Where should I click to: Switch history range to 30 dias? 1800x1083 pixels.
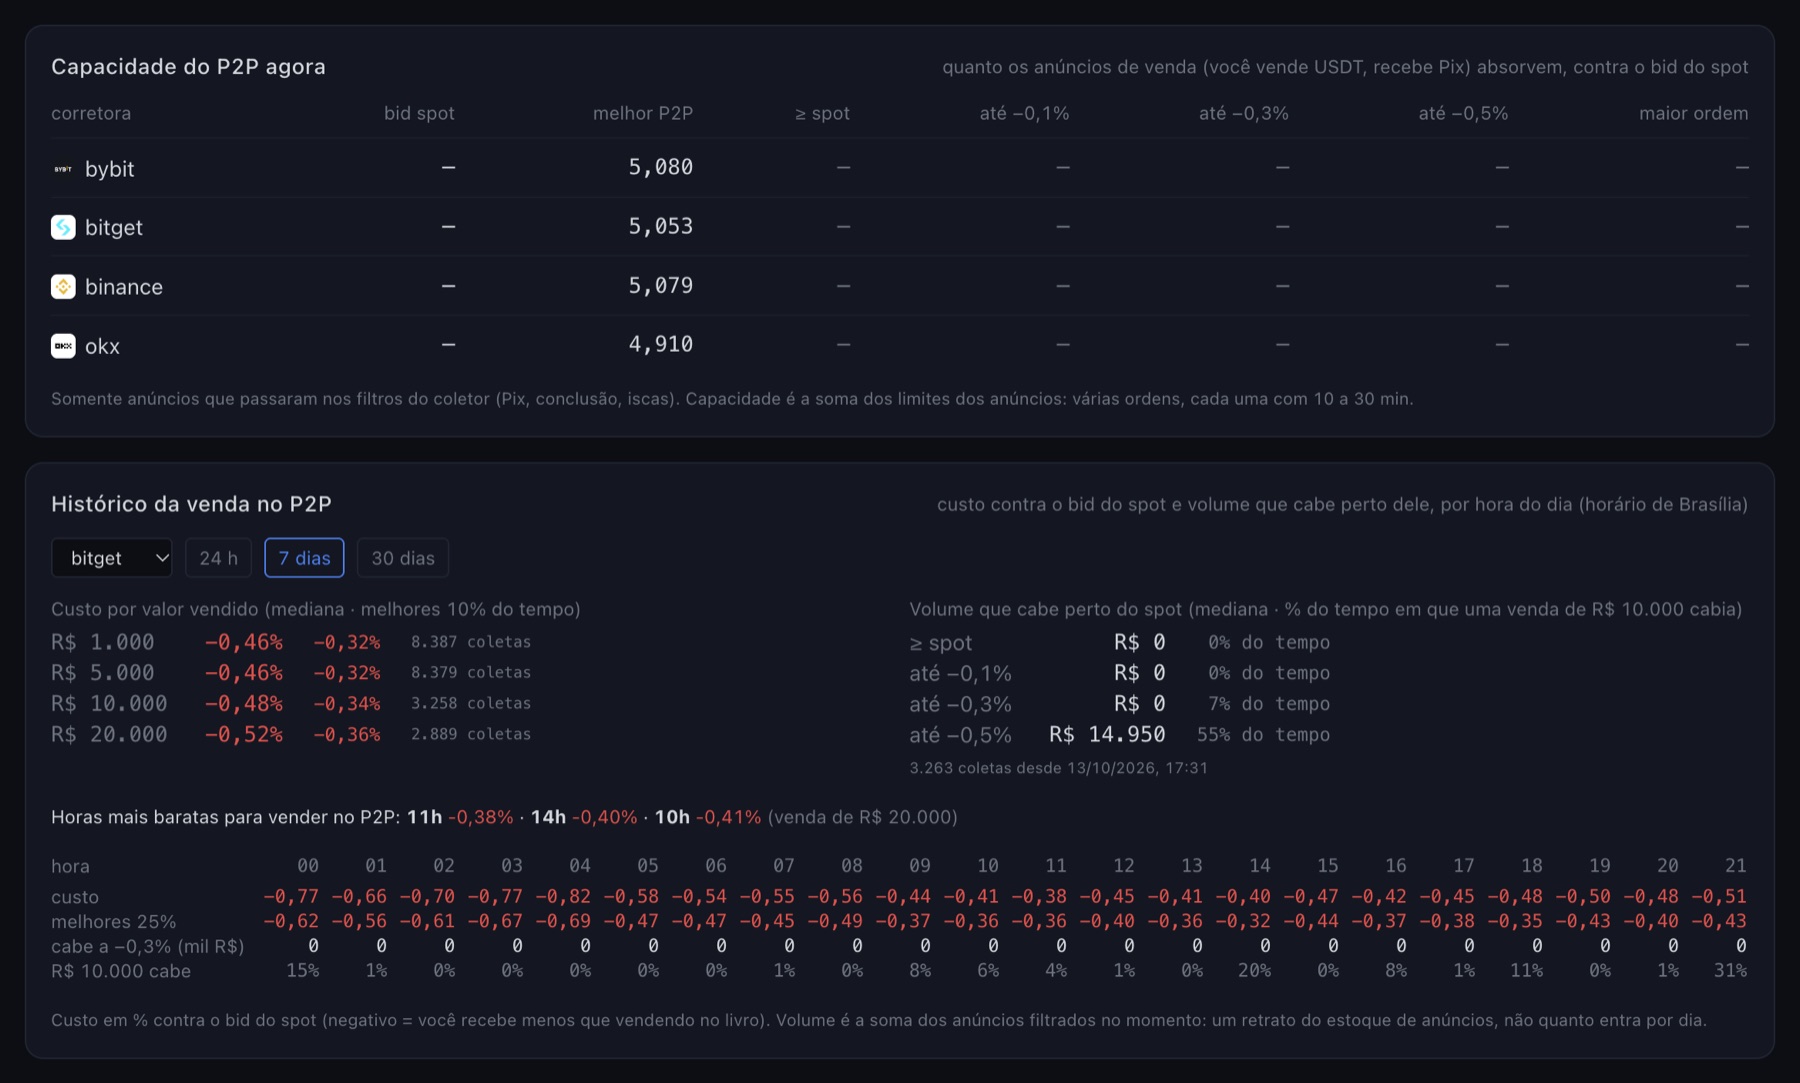click(x=403, y=558)
